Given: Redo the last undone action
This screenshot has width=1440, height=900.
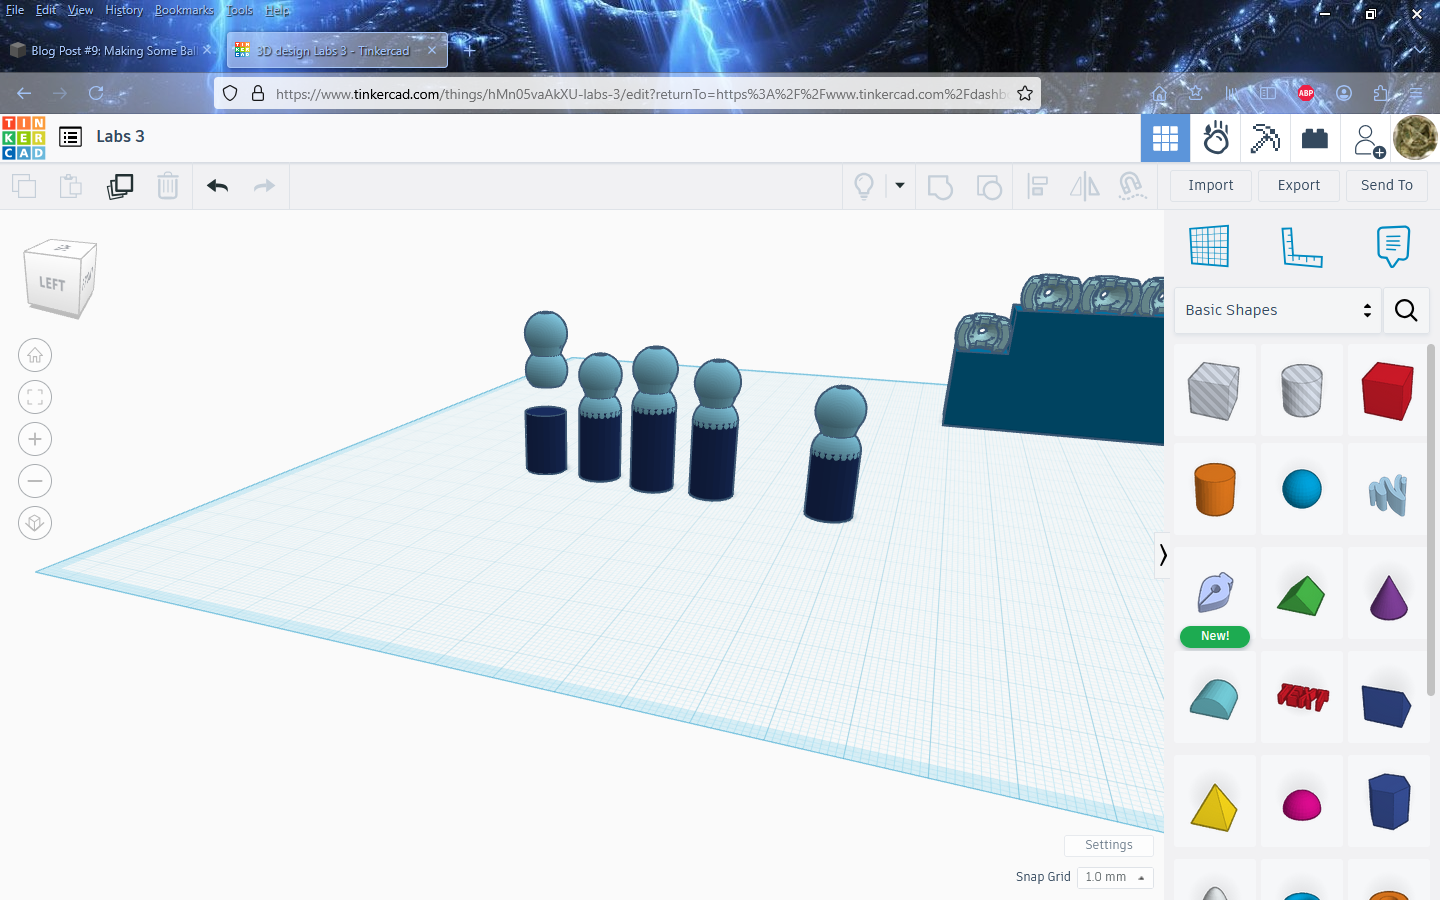Looking at the screenshot, I should [x=264, y=186].
